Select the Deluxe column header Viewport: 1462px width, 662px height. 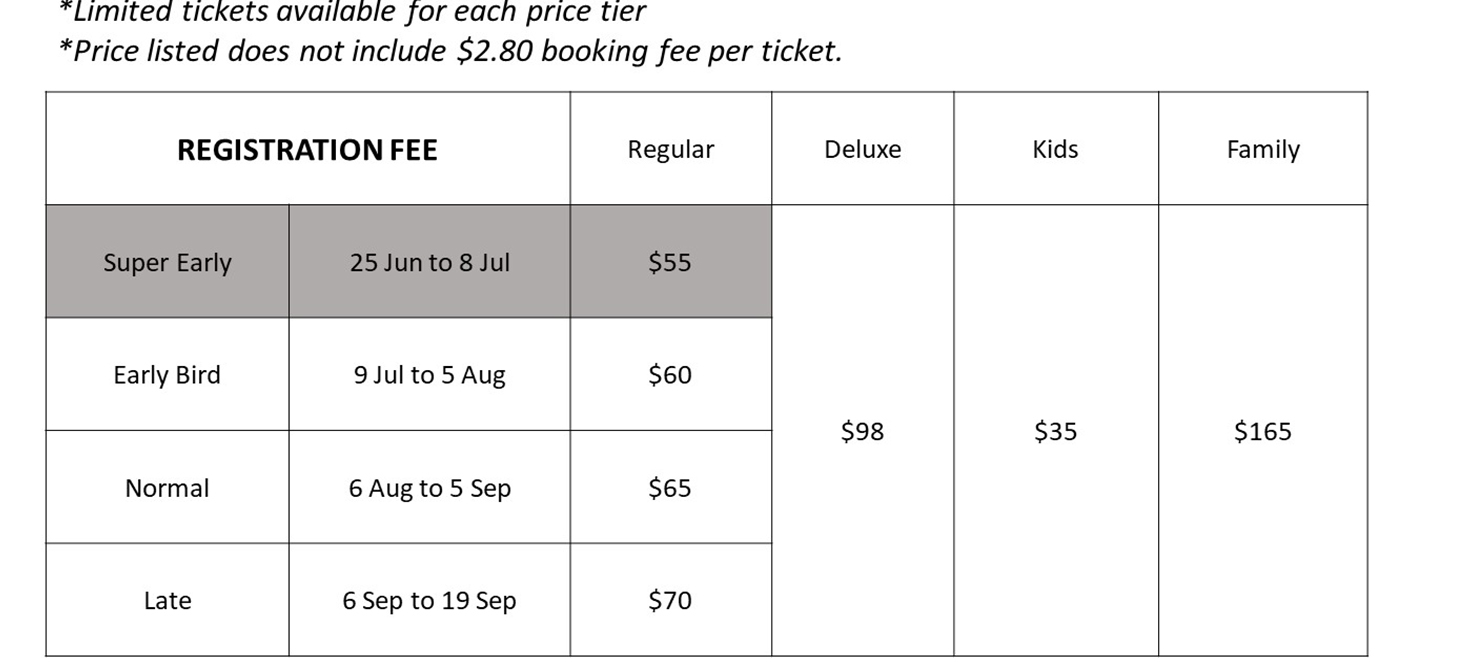coord(862,149)
